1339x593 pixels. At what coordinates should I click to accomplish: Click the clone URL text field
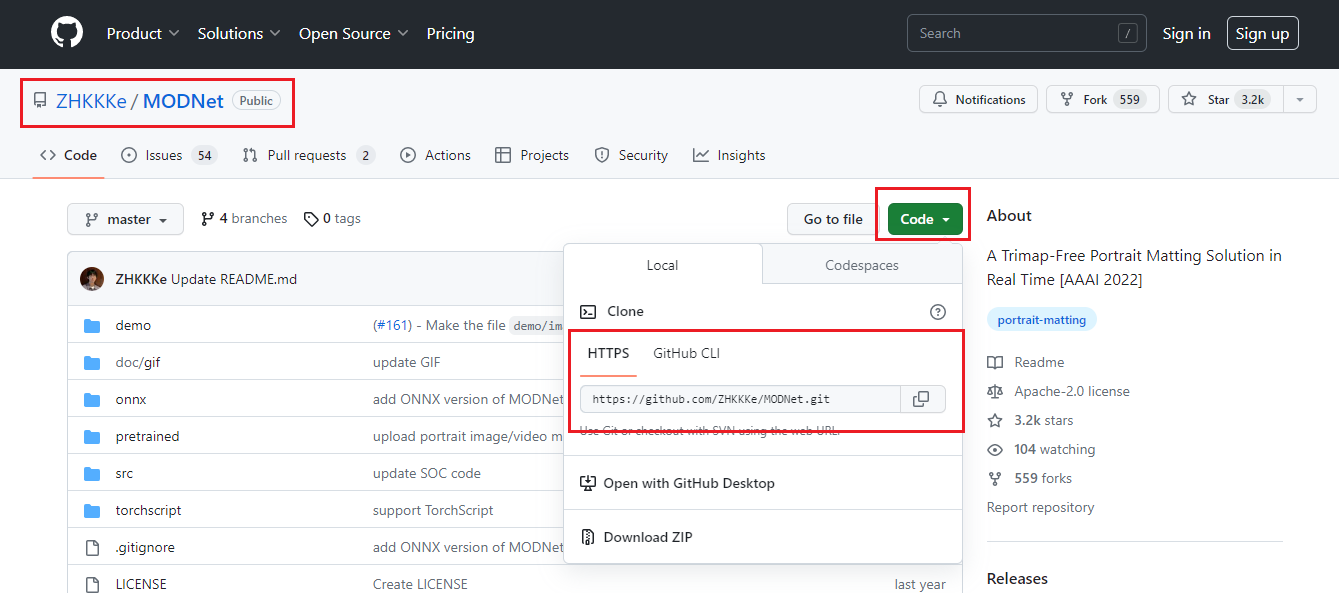[740, 399]
